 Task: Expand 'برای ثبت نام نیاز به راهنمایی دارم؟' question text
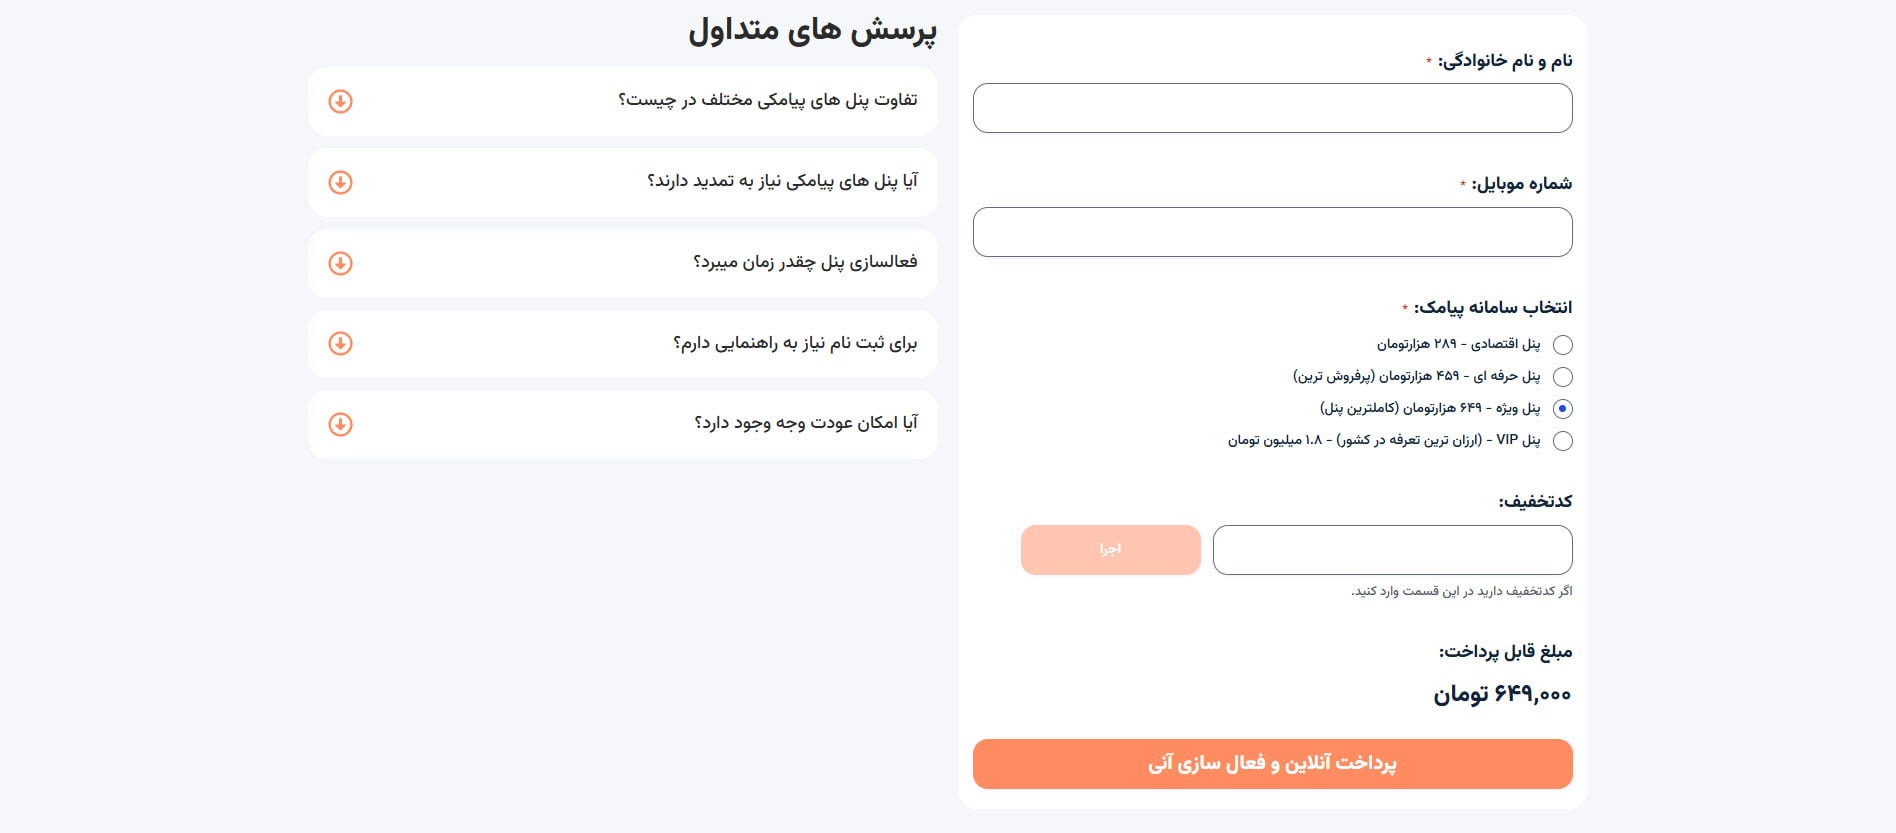tap(795, 343)
